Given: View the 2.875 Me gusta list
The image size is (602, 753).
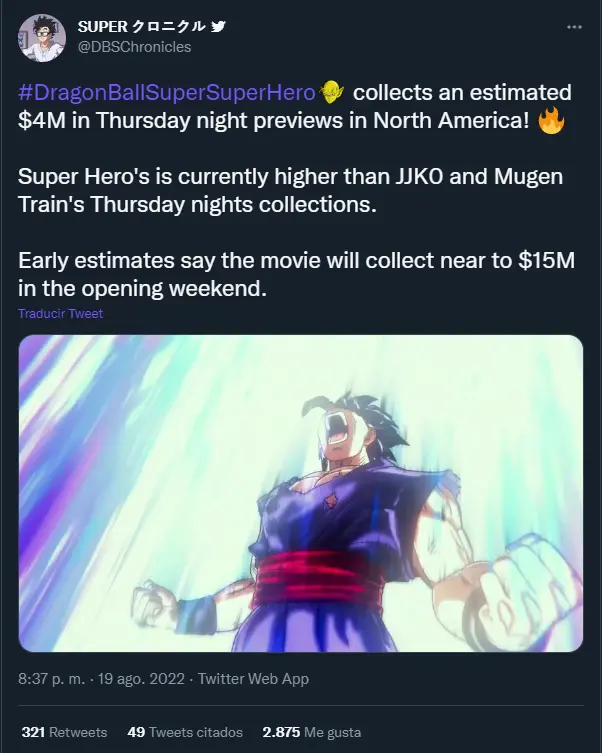Looking at the screenshot, I should (312, 732).
